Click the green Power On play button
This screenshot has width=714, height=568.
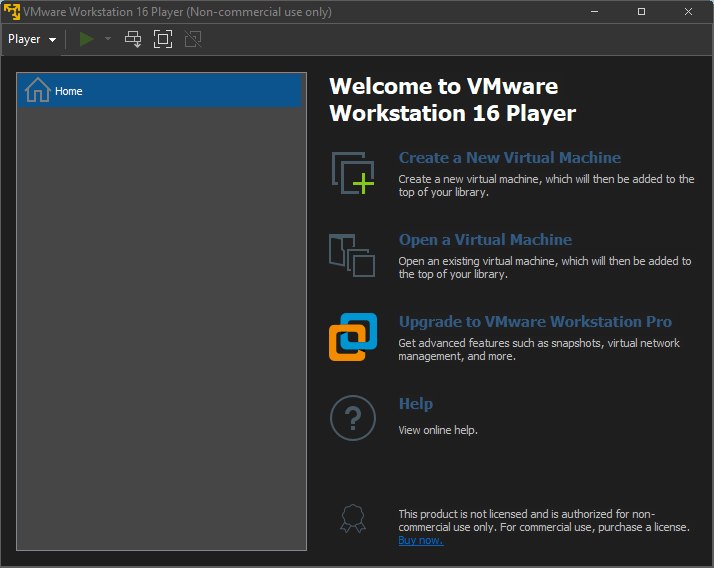87,39
